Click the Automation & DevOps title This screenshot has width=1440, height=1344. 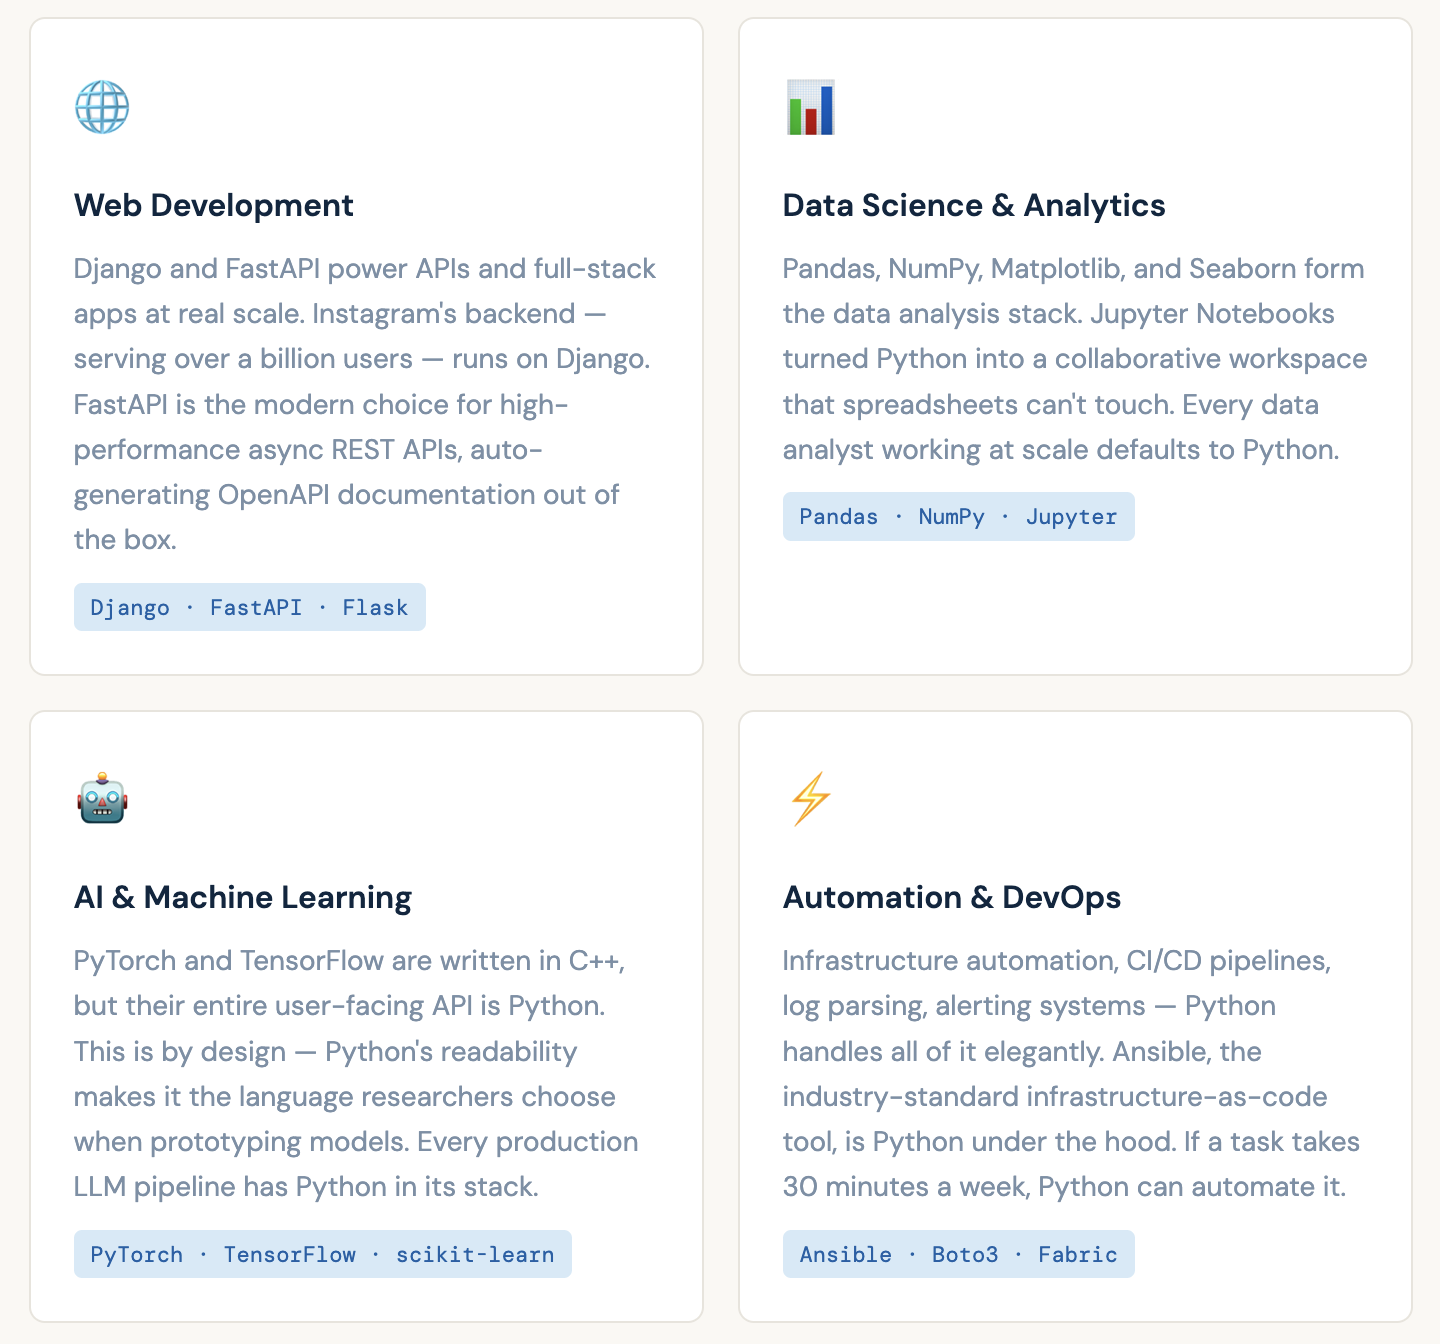(951, 897)
